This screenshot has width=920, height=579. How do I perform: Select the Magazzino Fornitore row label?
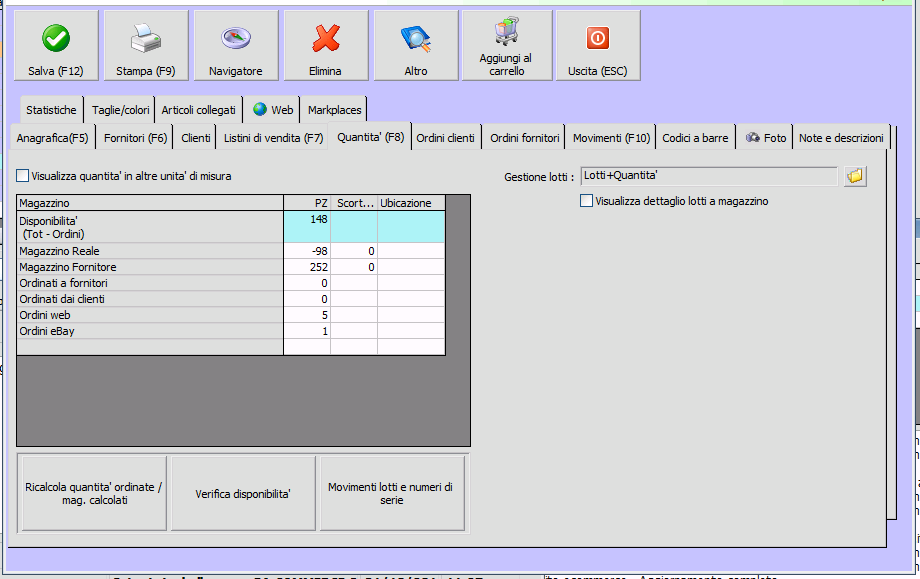pyautogui.click(x=150, y=267)
